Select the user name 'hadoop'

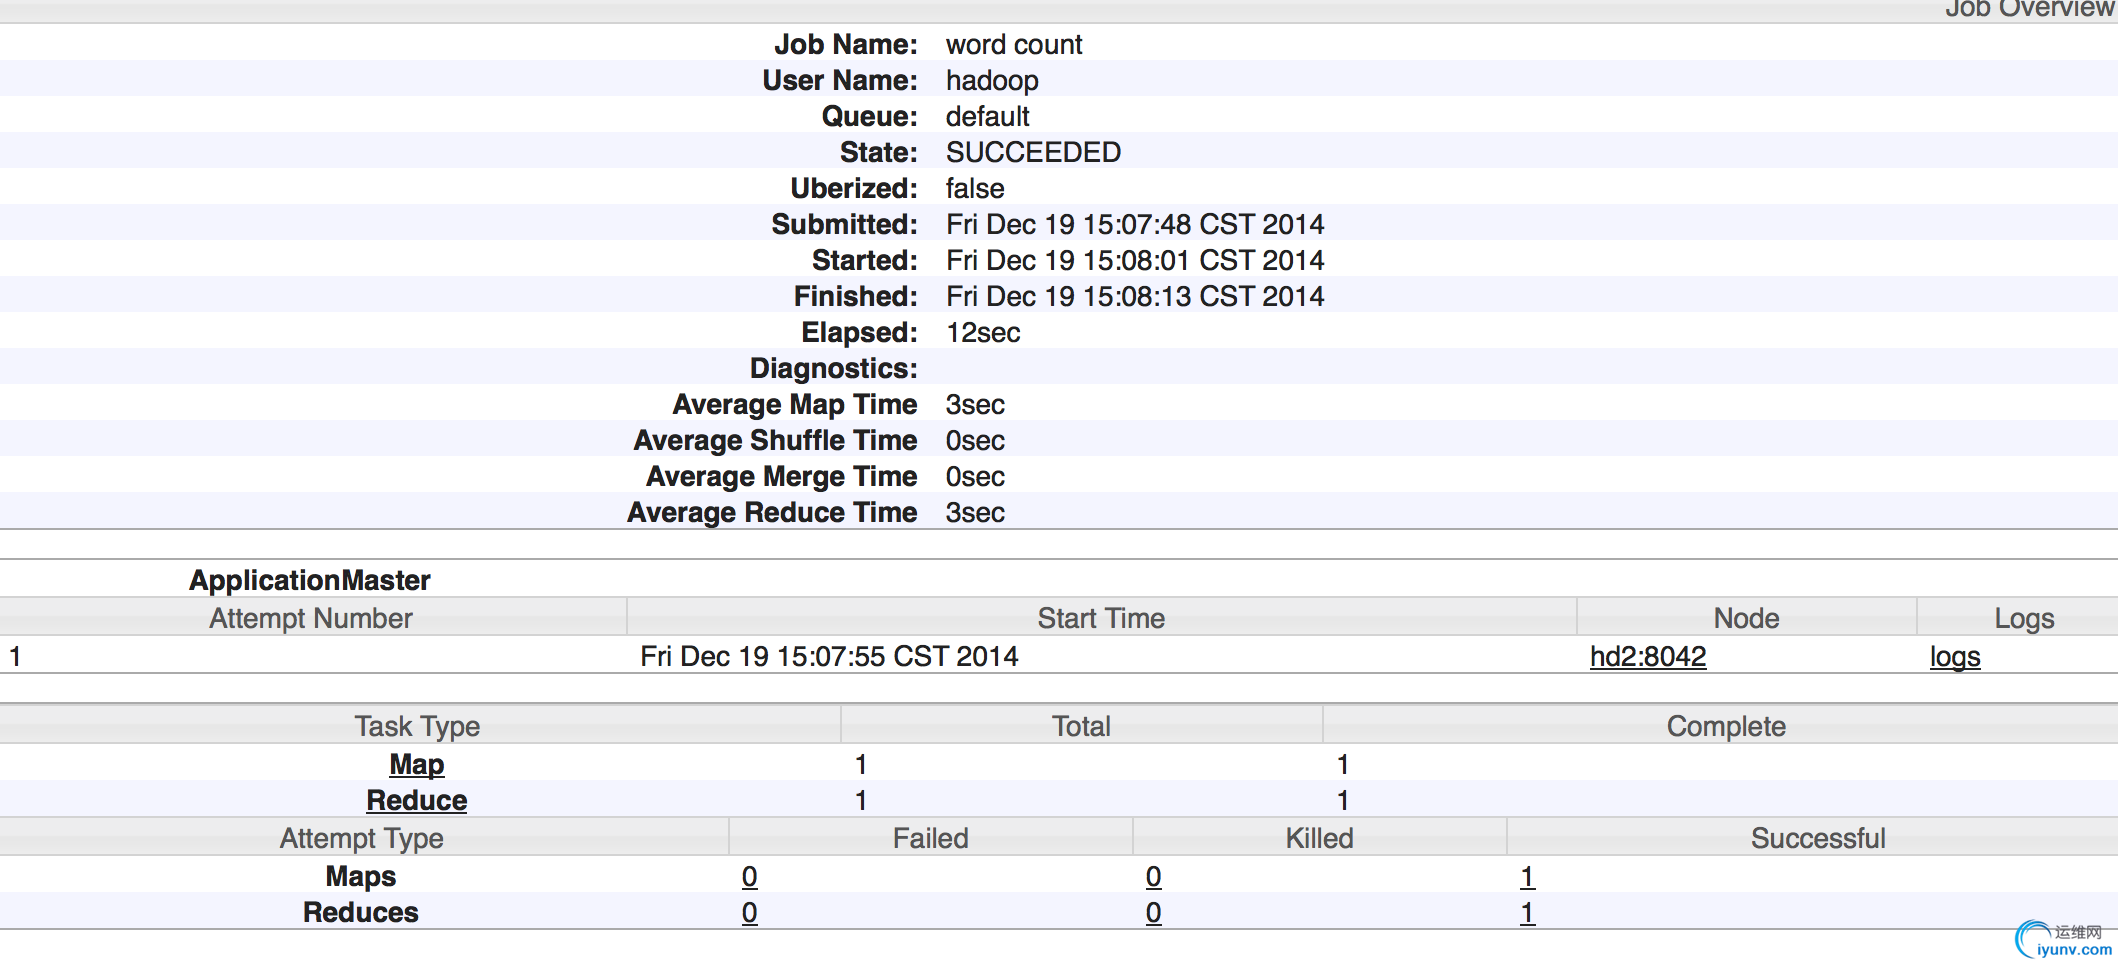click(x=992, y=81)
